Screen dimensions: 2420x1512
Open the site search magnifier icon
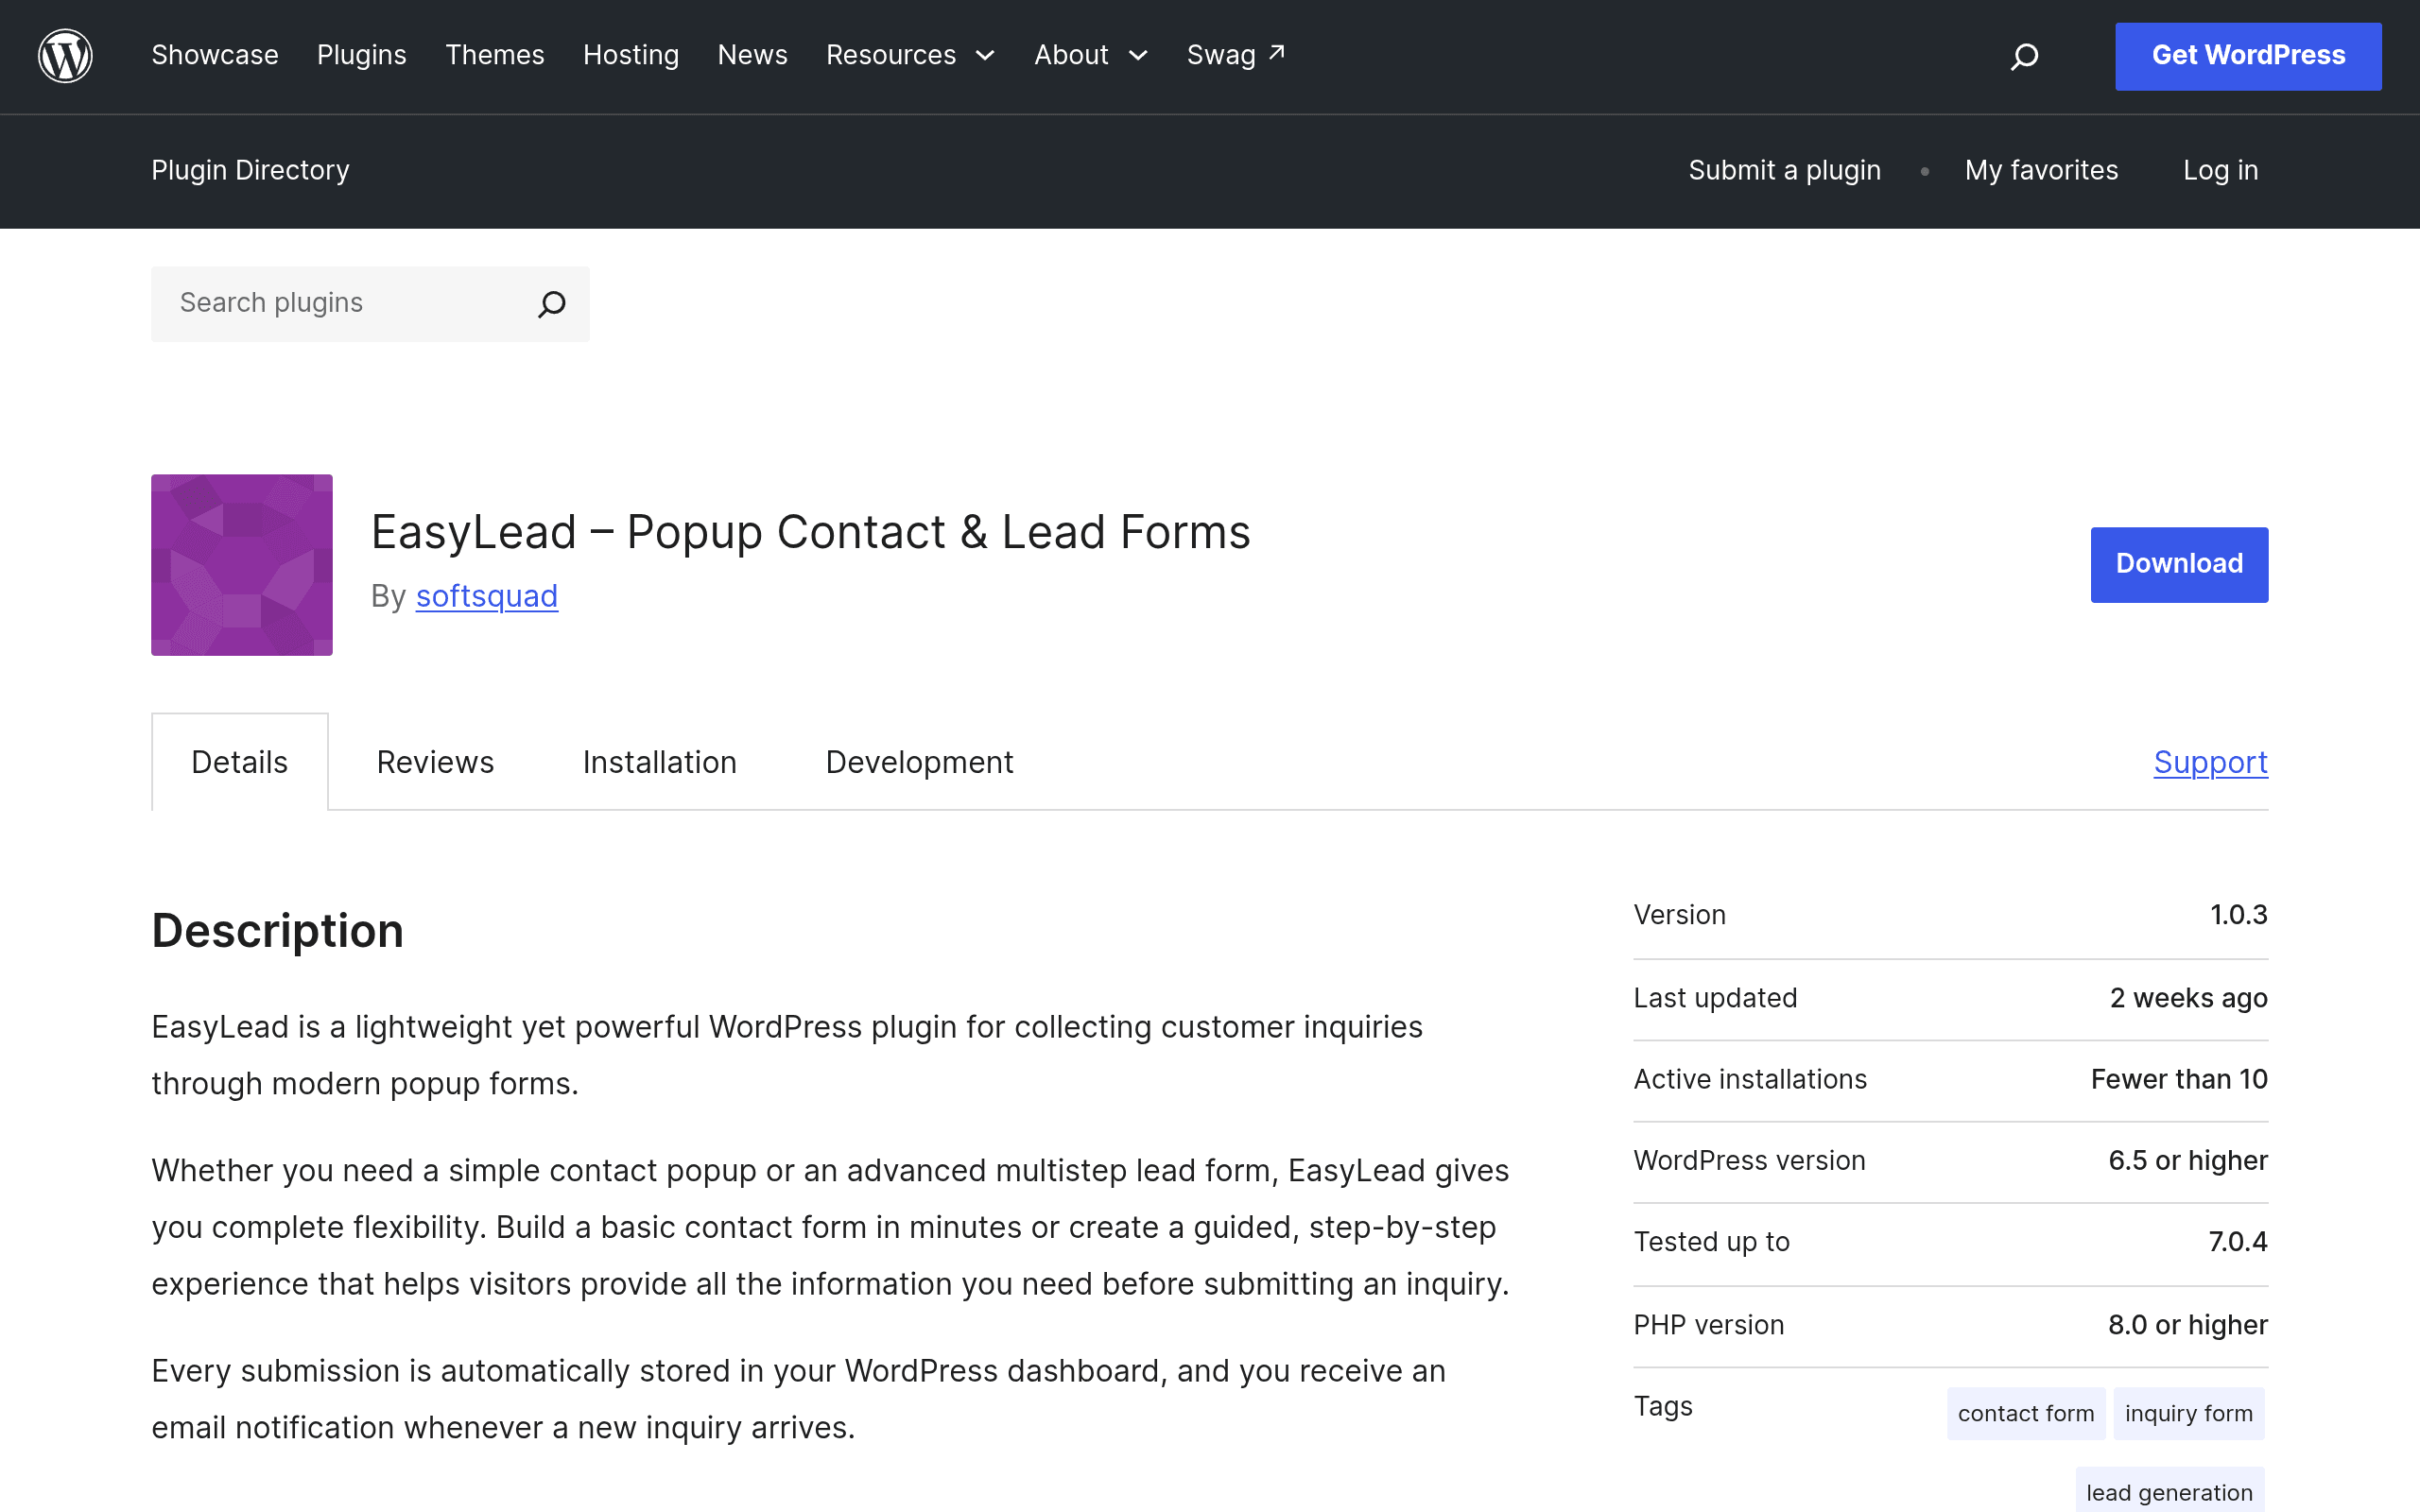tap(2024, 56)
